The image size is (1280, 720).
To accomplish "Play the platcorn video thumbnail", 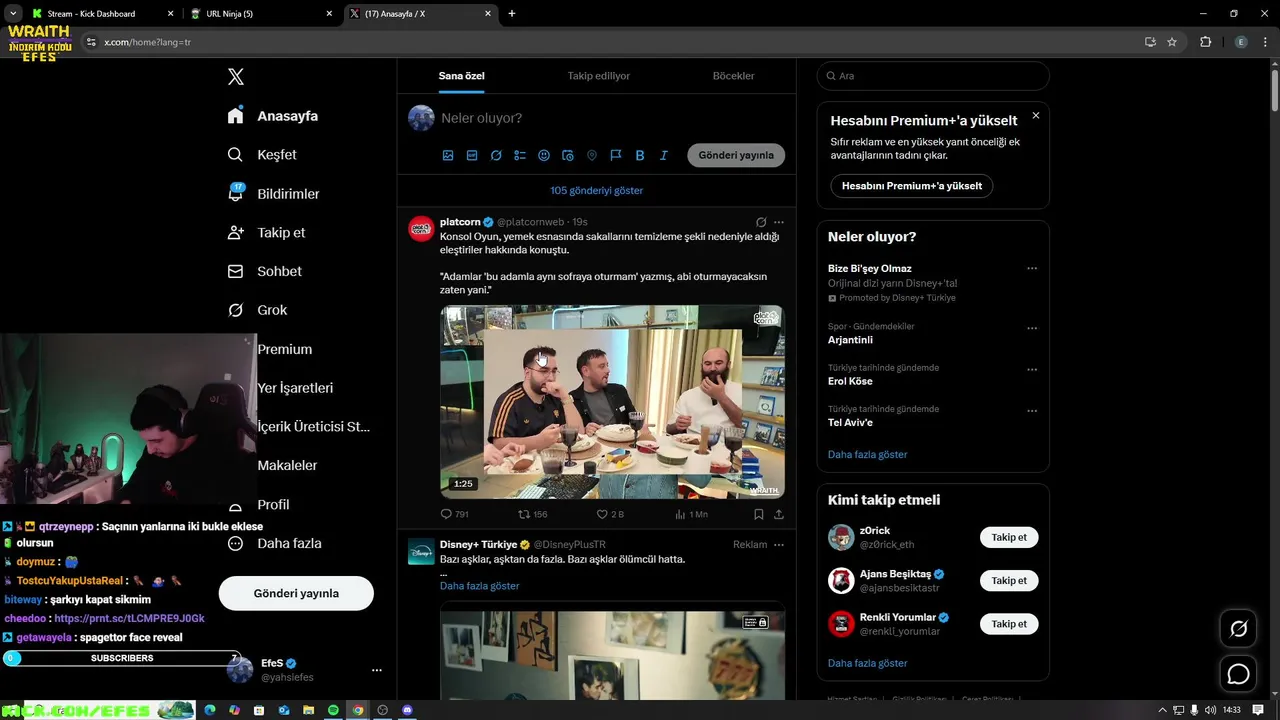I will tap(612, 402).
